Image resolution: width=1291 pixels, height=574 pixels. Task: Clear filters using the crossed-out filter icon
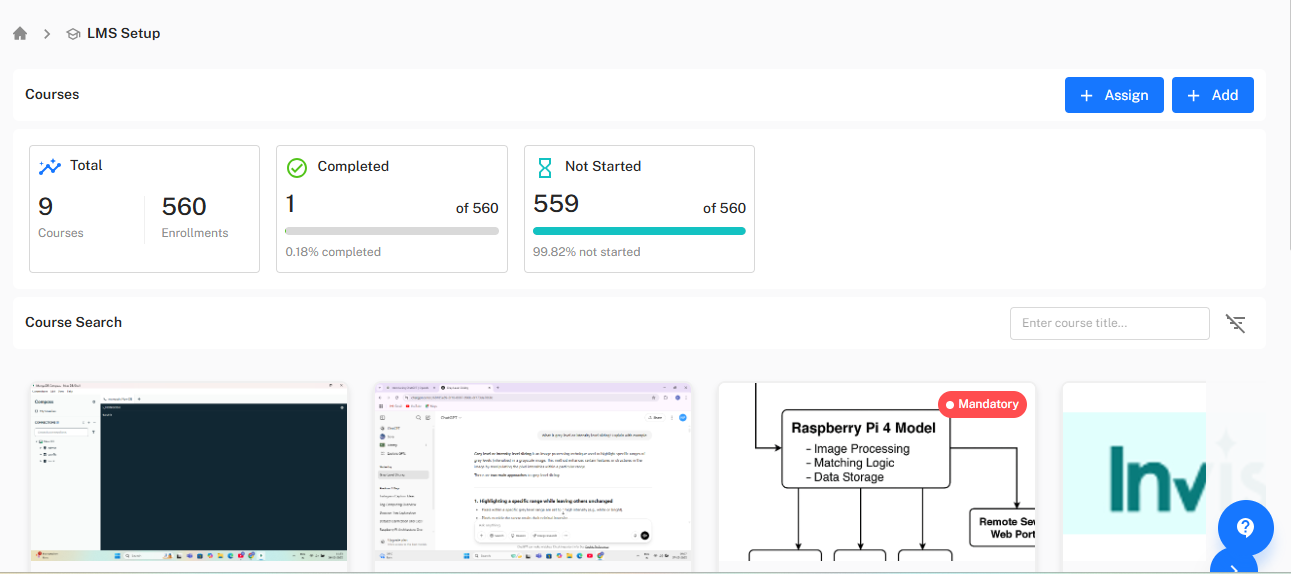pos(1236,323)
